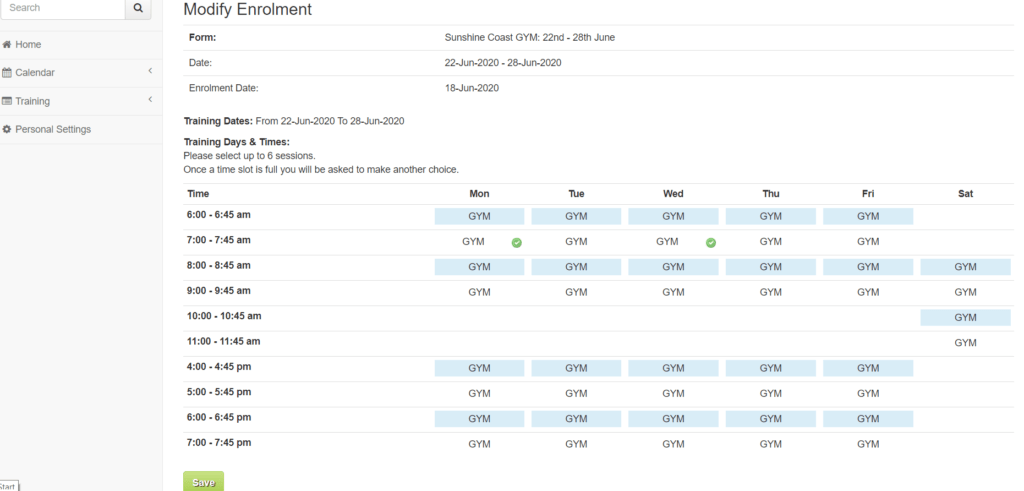Image resolution: width=1024 pixels, height=491 pixels.
Task: Select Saturday 10:00 - 10:45 am GYM slot
Action: (965, 317)
